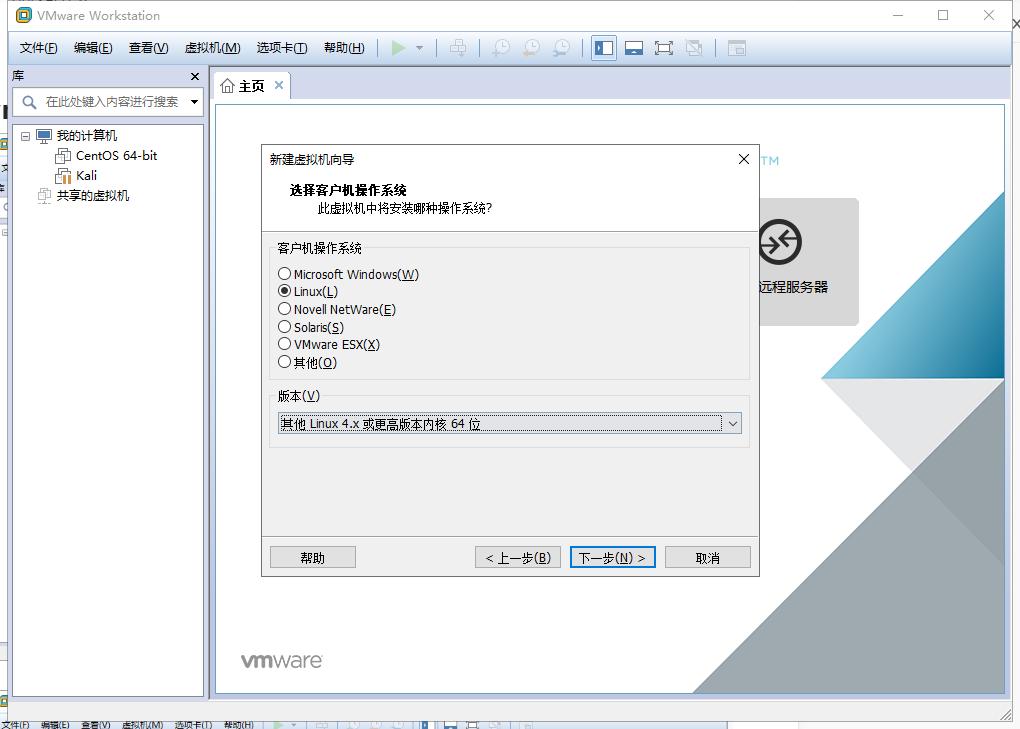Image resolution: width=1020 pixels, height=729 pixels.
Task: Select CentOS 64-bit in library tree
Action: [116, 156]
